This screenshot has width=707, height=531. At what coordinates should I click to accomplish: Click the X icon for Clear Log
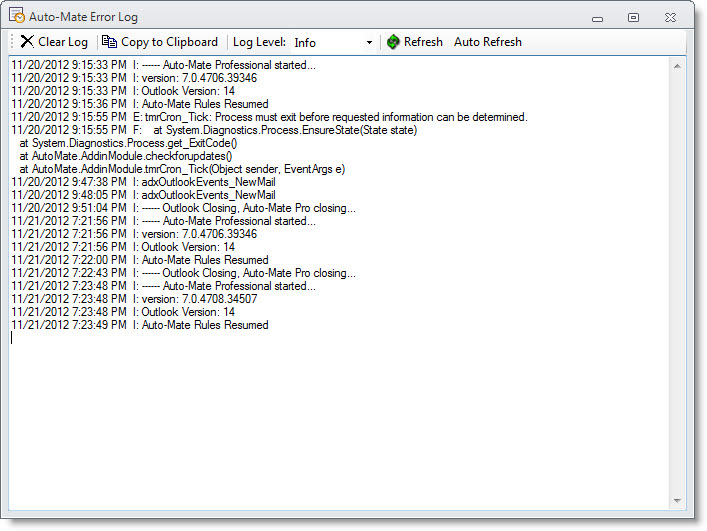click(26, 42)
